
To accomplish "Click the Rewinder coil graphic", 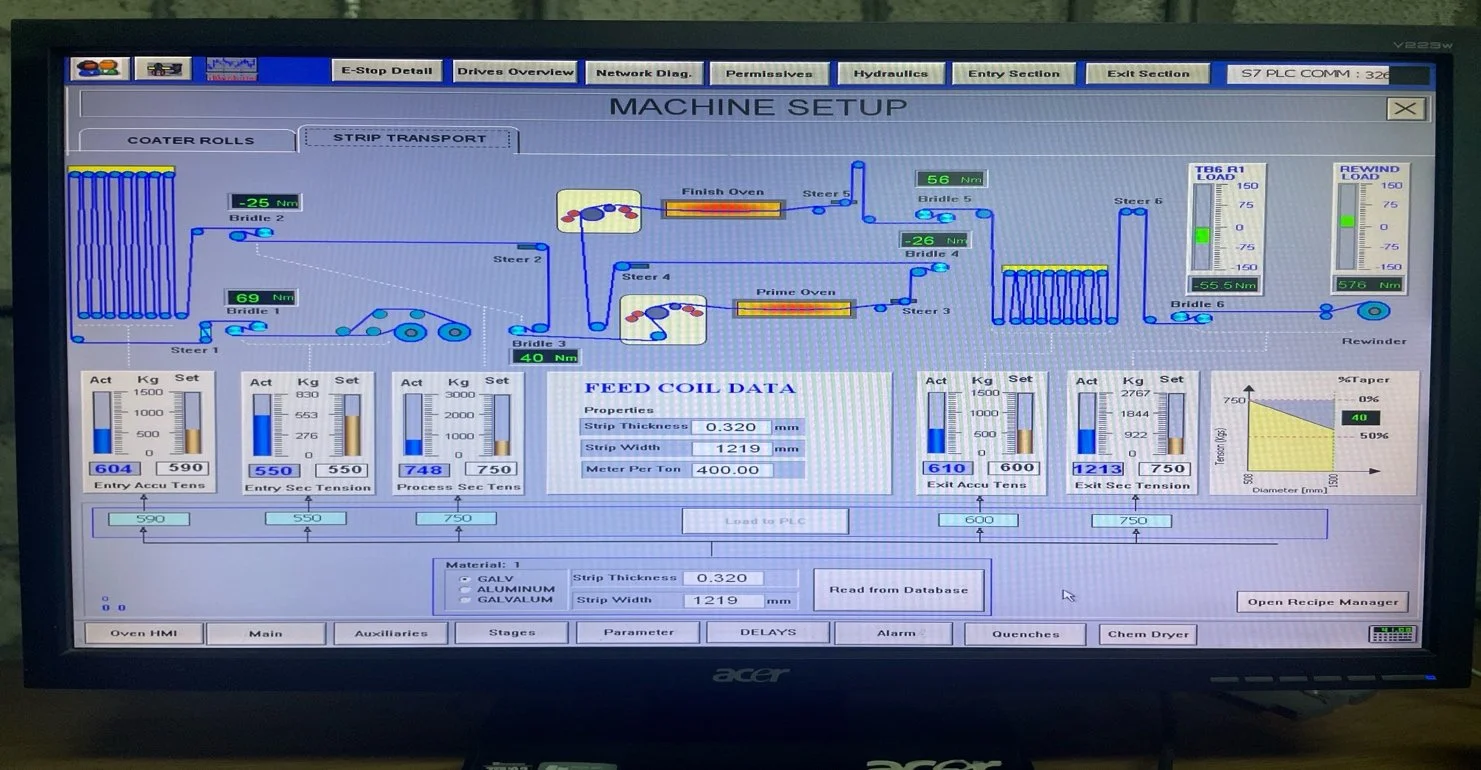I will [1373, 311].
